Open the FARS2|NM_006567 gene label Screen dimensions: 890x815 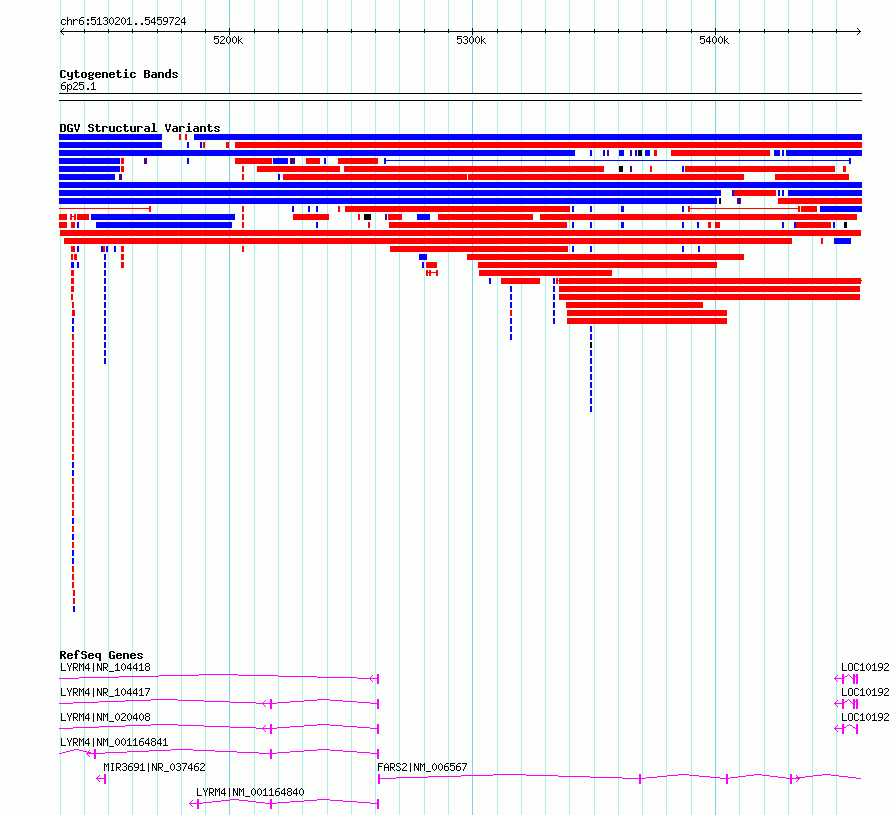422,767
